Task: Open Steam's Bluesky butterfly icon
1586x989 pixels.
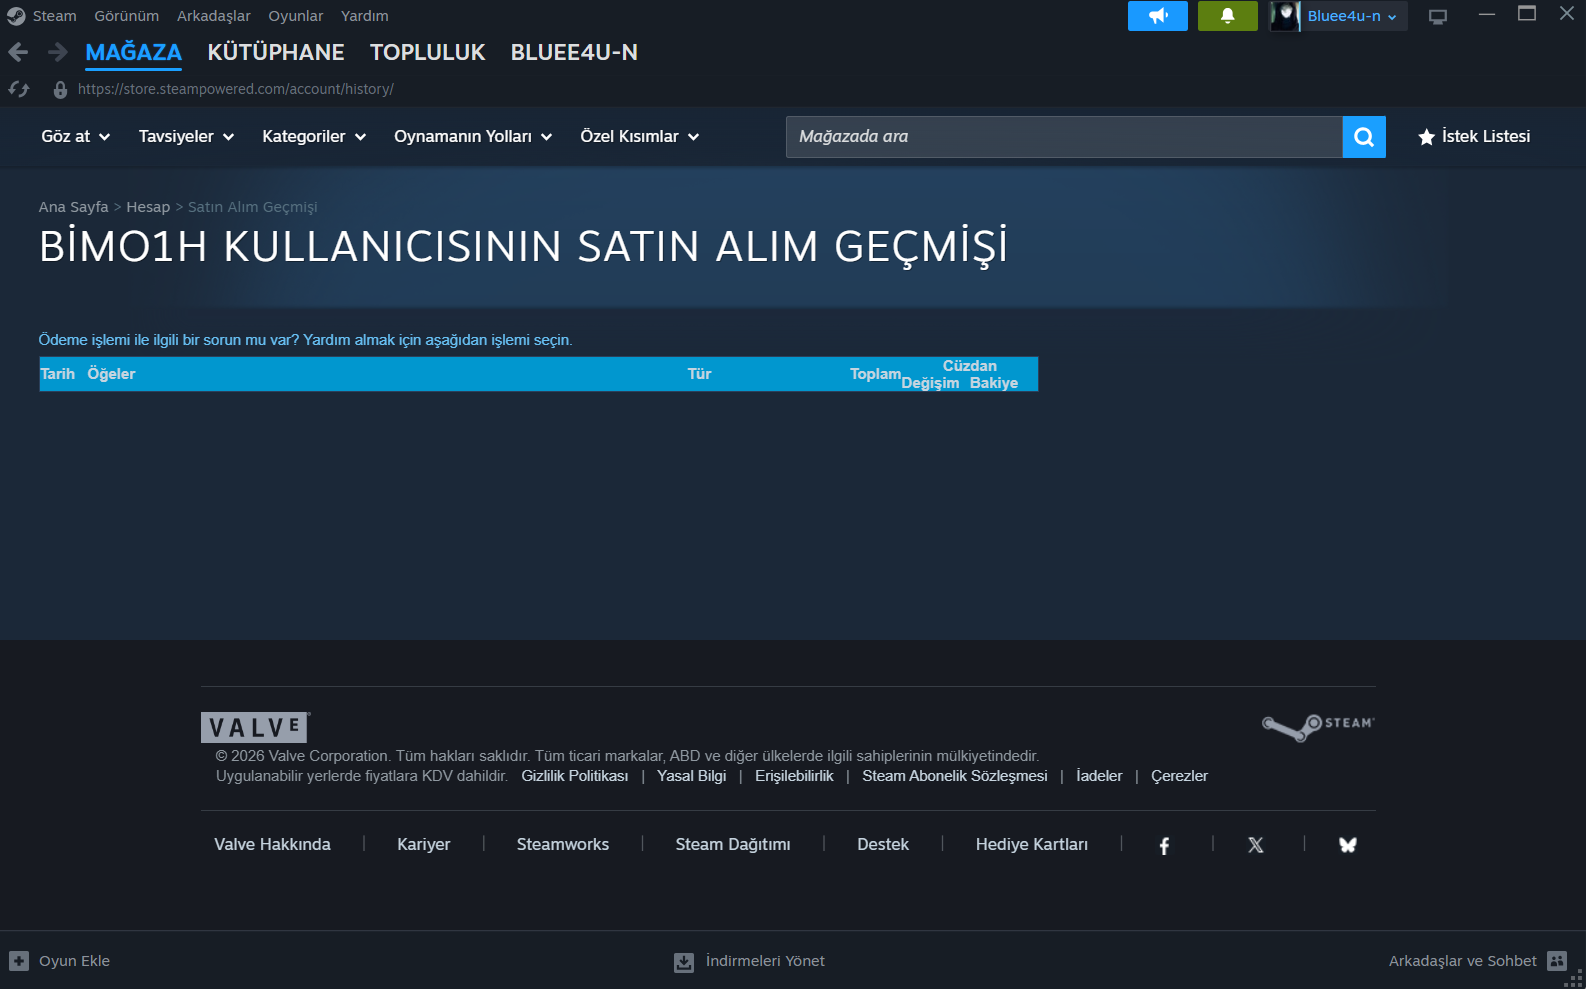Action: (1348, 845)
